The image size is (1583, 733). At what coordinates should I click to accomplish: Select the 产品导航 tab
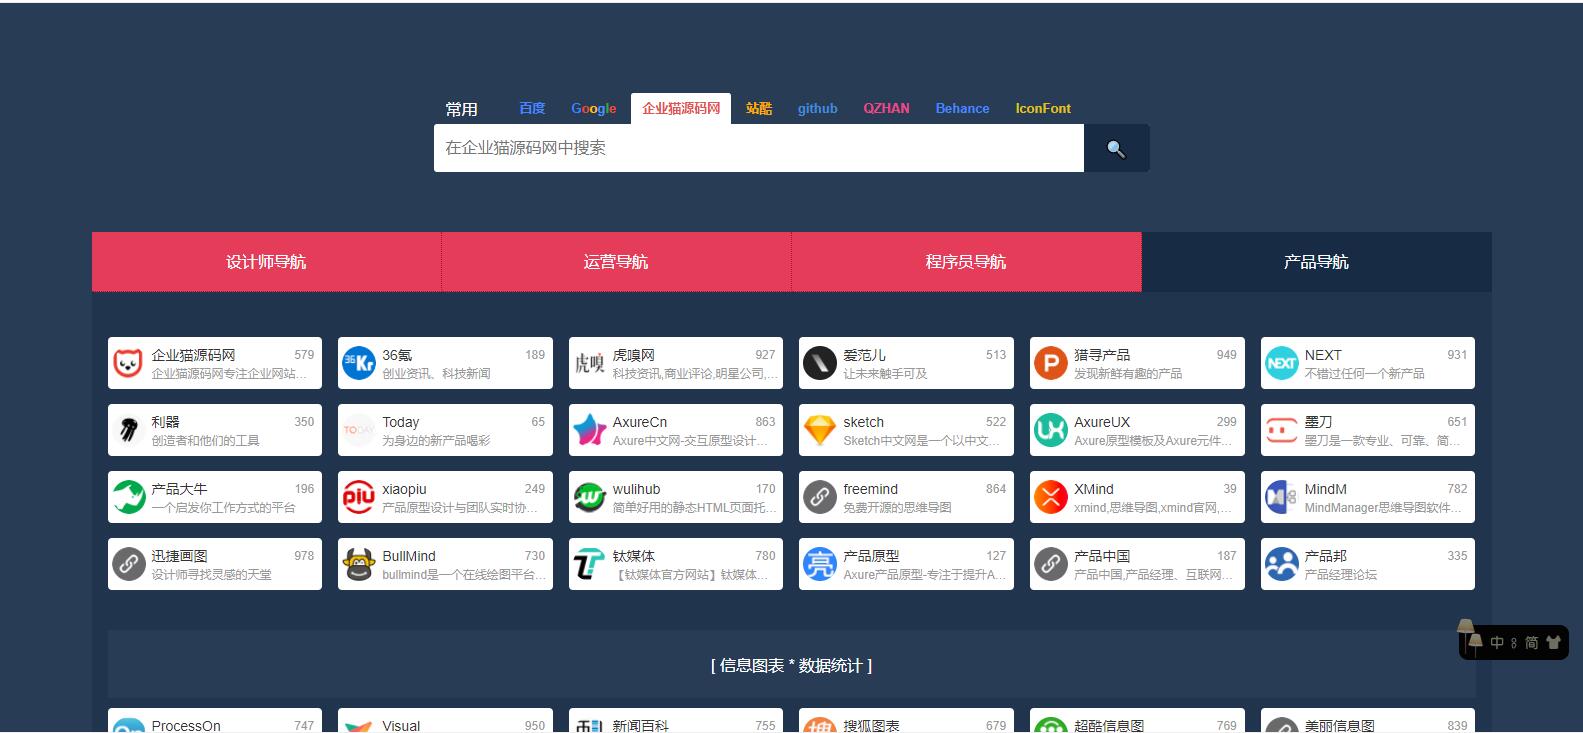pos(1316,262)
